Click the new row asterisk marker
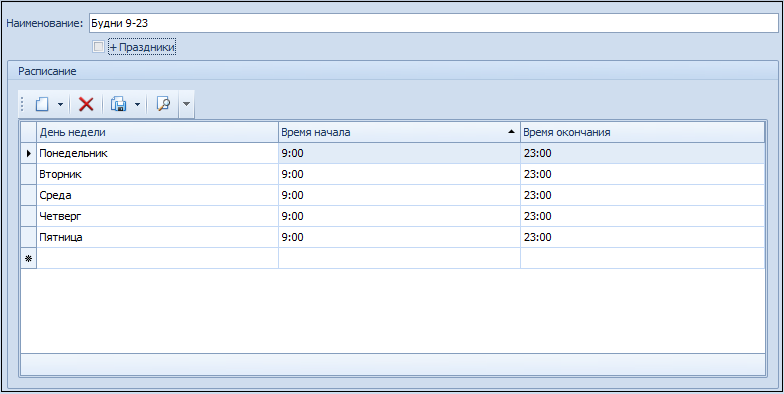The width and height of the screenshot is (784, 394). click(28, 258)
